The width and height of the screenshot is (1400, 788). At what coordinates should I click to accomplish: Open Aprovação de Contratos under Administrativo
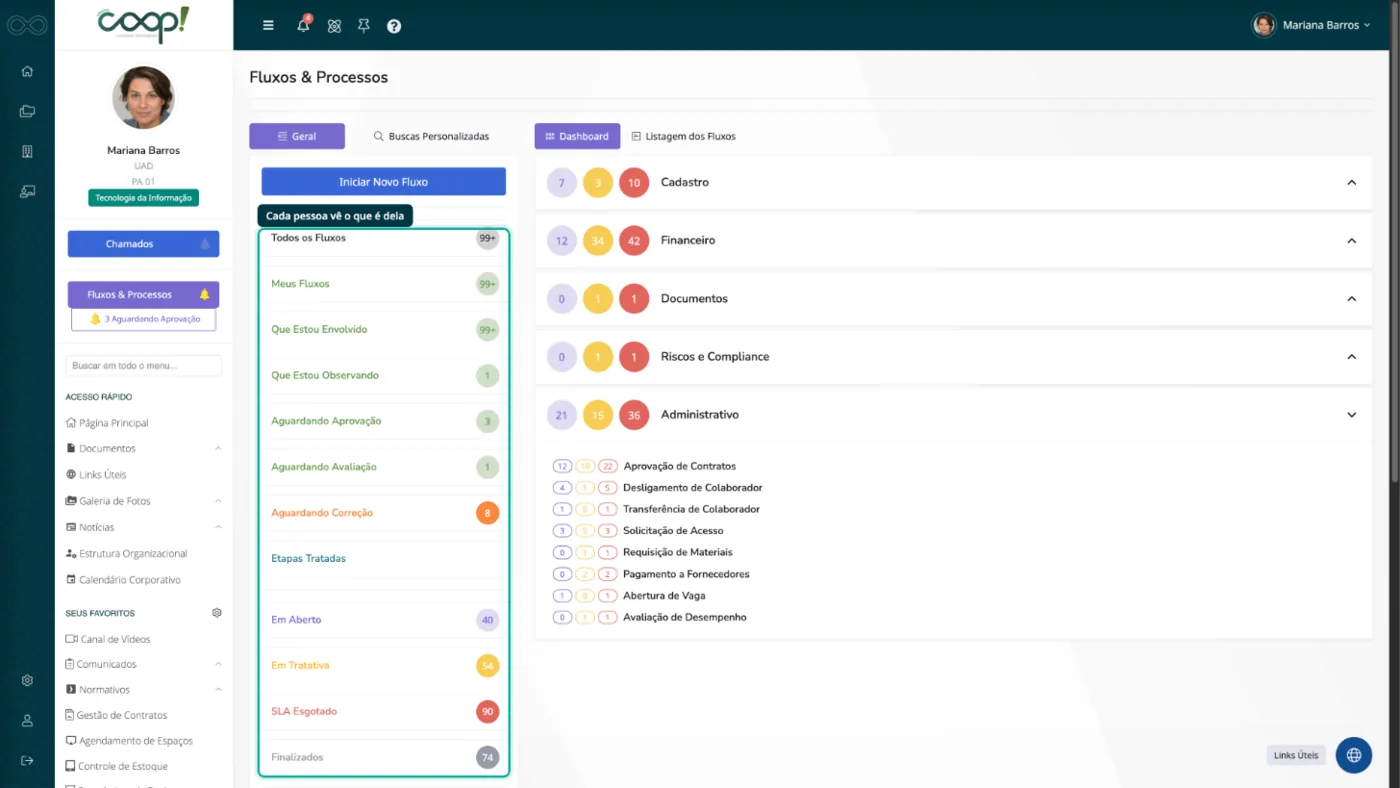tap(679, 466)
